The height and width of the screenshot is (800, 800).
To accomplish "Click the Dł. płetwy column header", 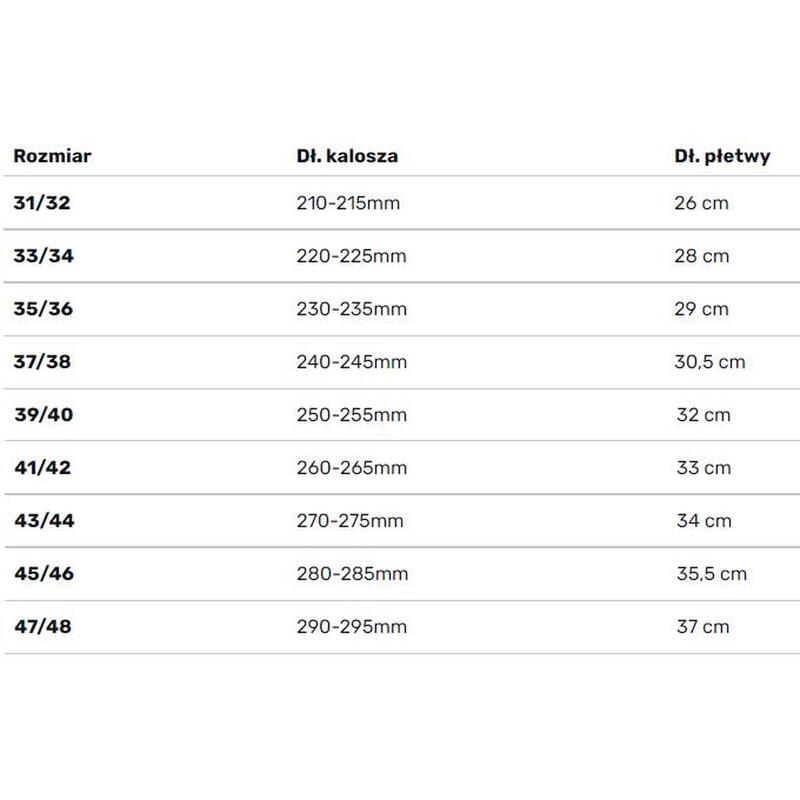I will pos(722,157).
